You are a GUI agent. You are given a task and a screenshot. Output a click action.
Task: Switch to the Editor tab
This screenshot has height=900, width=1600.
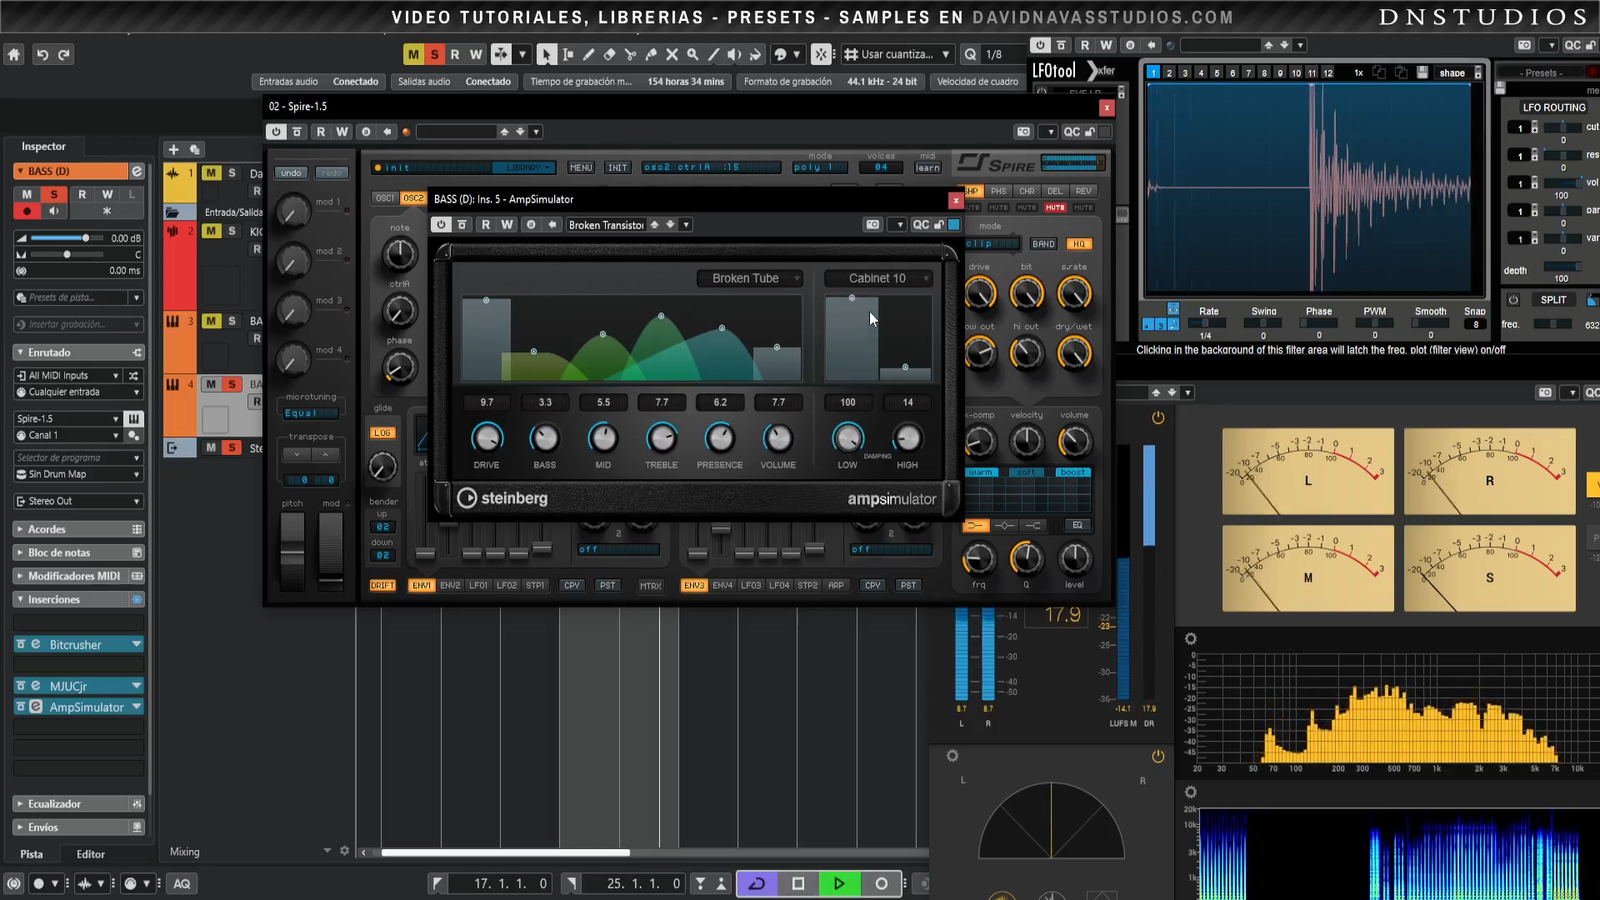click(90, 854)
